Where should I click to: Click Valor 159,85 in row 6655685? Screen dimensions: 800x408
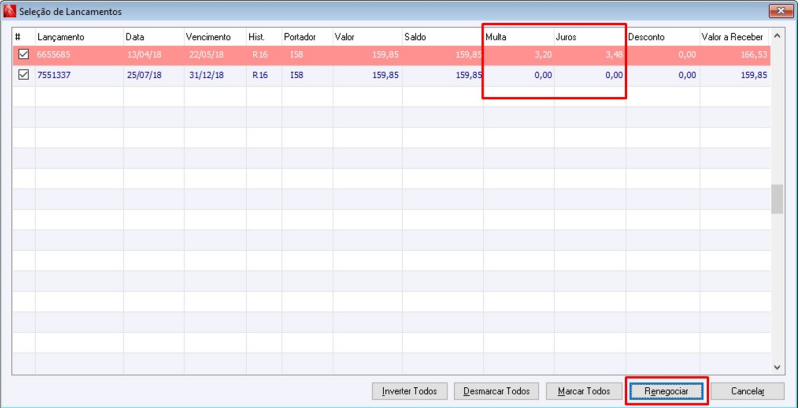tap(386, 55)
